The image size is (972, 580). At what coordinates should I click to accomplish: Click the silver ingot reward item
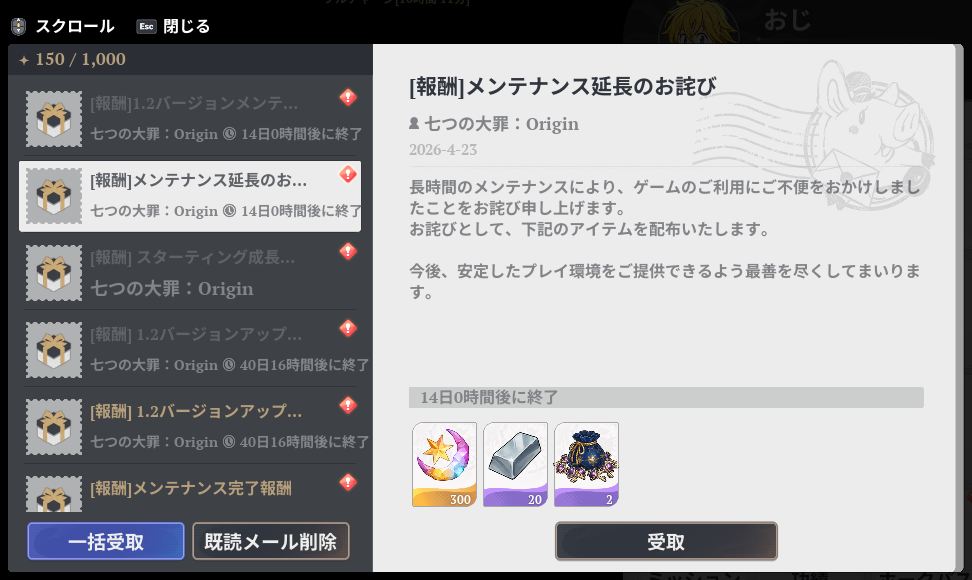[x=515, y=464]
